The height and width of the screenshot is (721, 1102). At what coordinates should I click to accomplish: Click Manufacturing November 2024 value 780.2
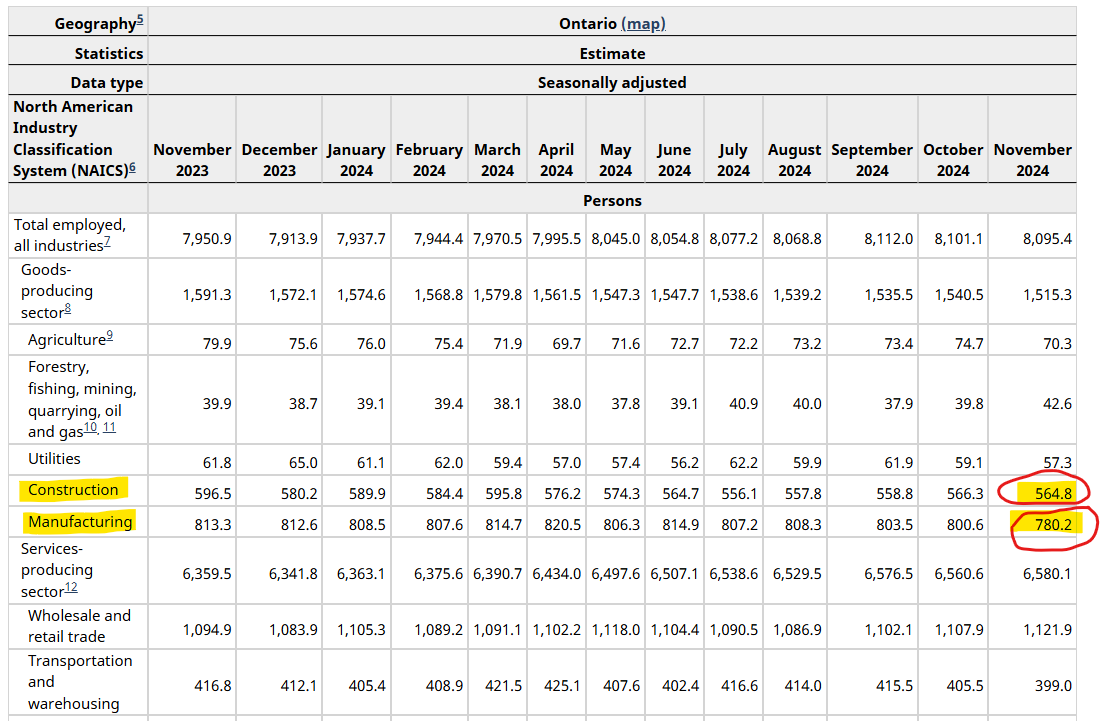pos(1053,524)
